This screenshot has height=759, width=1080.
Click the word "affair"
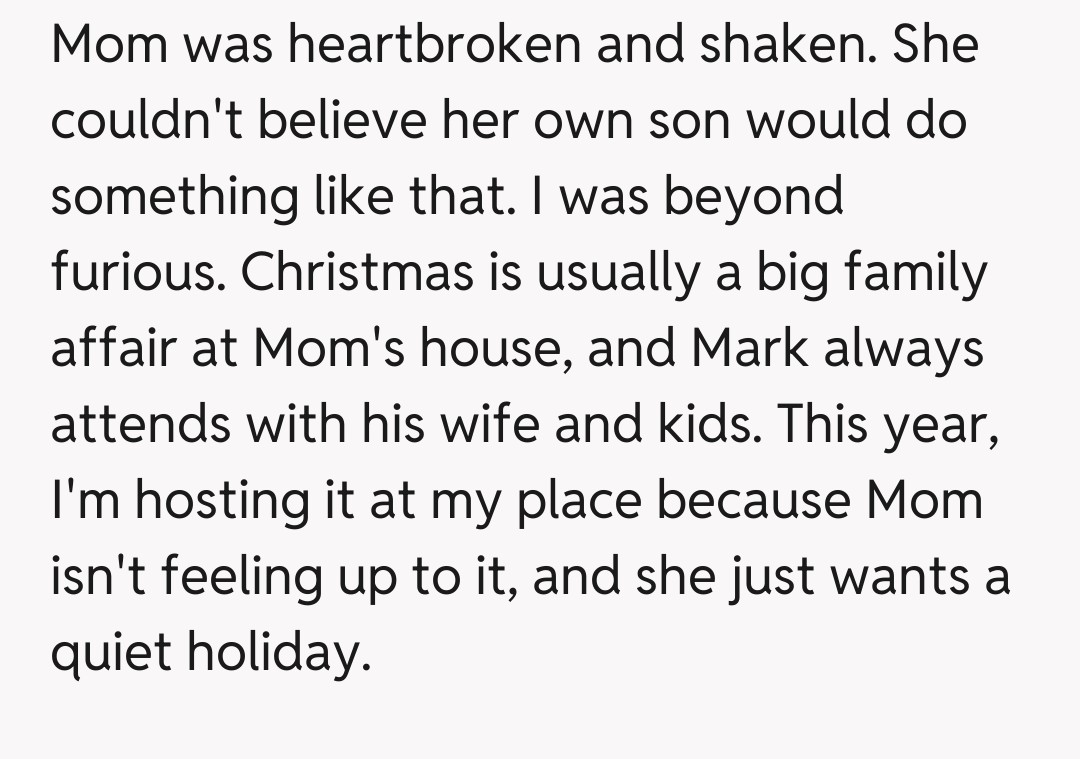point(111,348)
